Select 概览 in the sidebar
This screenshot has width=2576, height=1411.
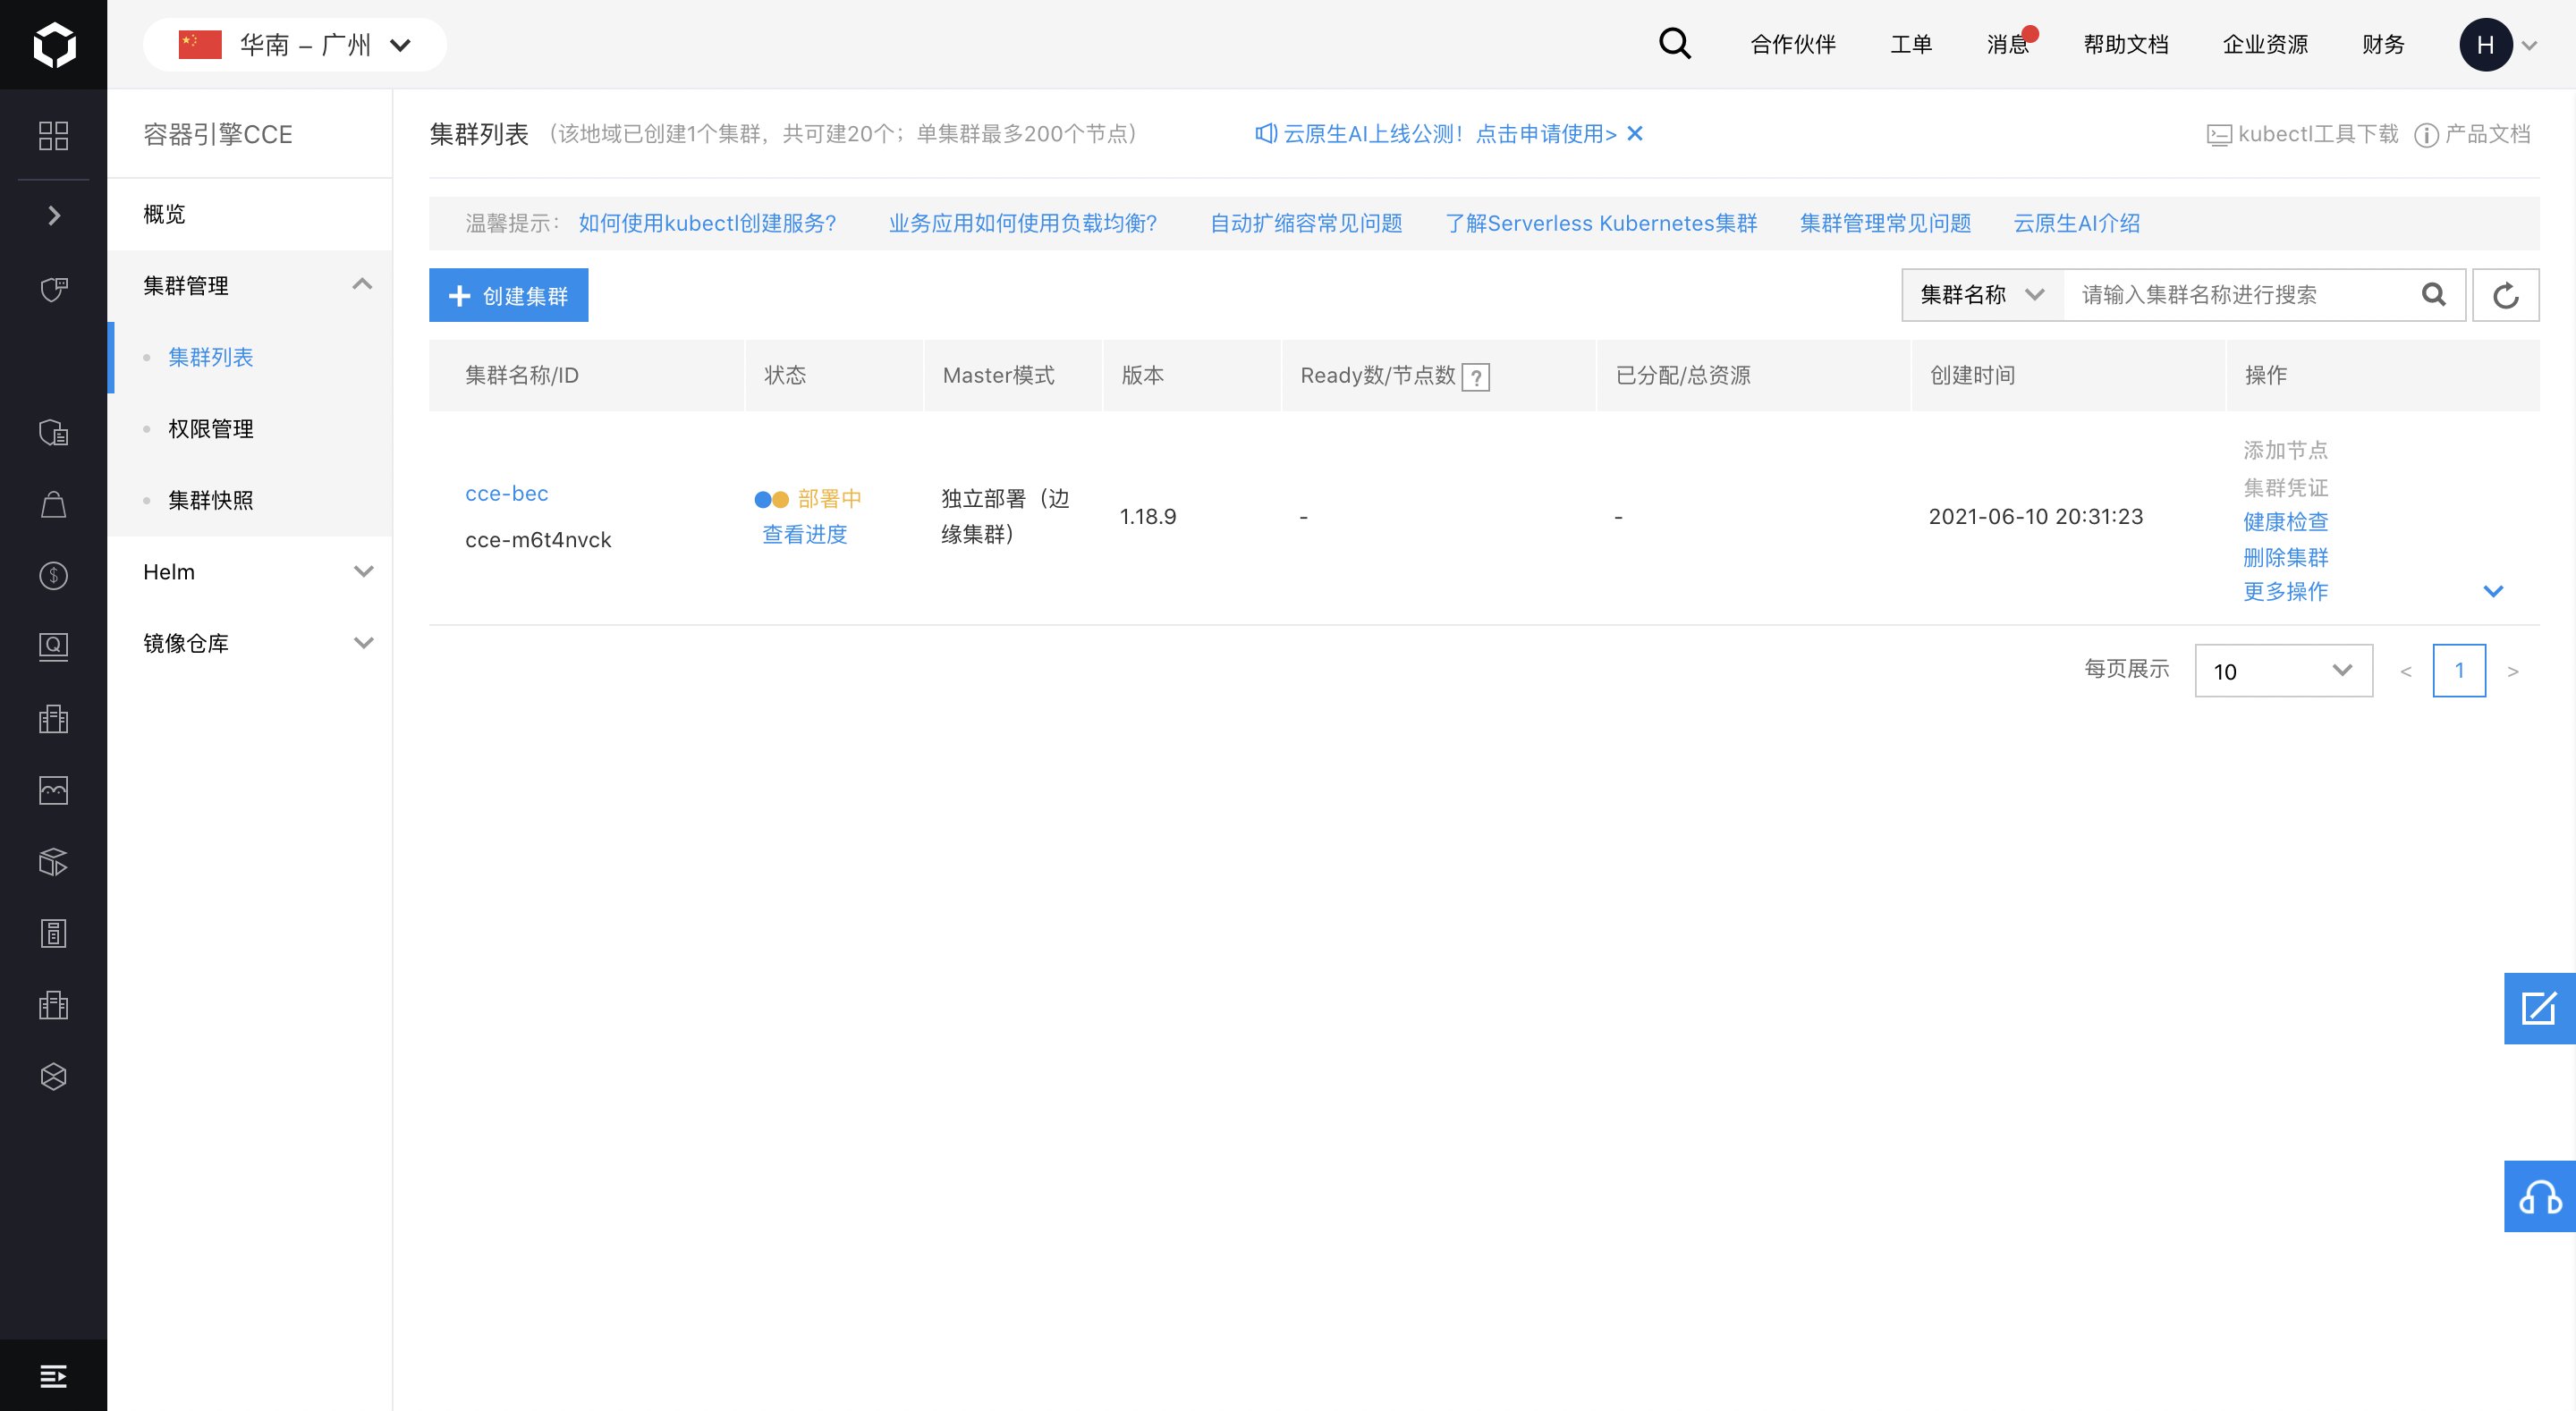164,213
